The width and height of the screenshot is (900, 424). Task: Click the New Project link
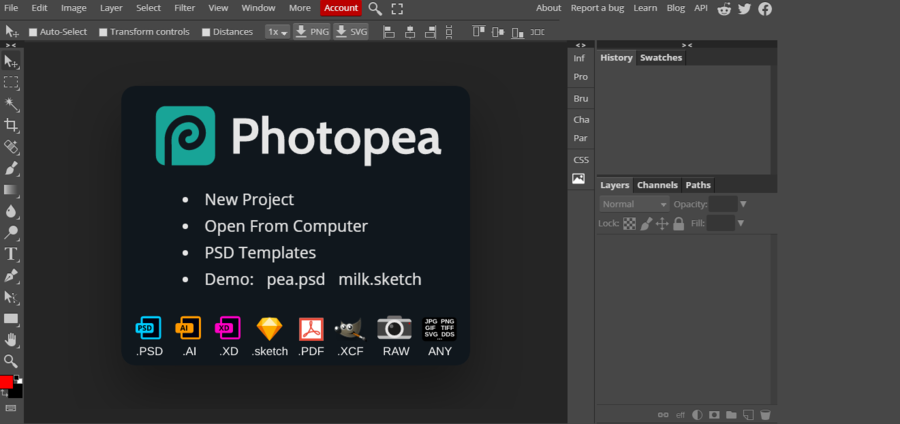pos(249,199)
